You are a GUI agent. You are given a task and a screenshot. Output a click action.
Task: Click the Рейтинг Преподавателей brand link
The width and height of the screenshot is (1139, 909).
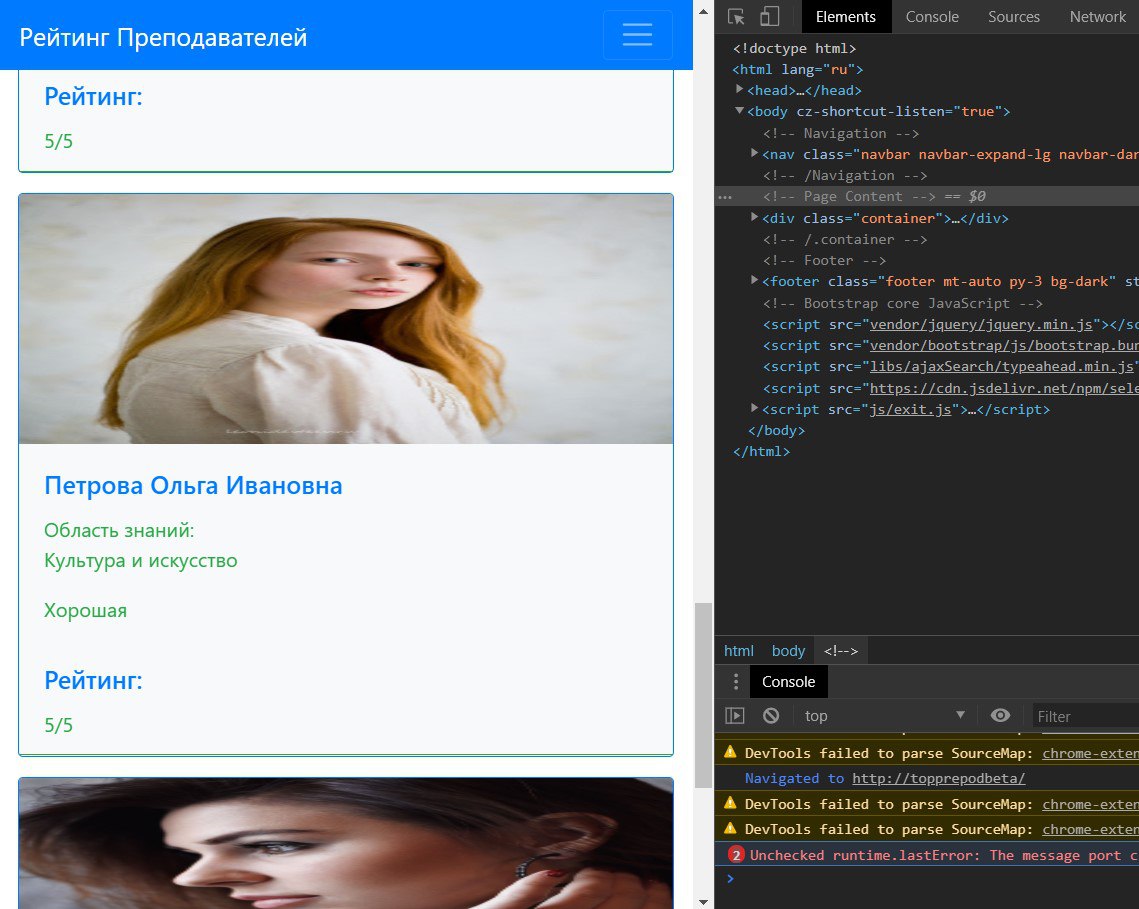(163, 37)
